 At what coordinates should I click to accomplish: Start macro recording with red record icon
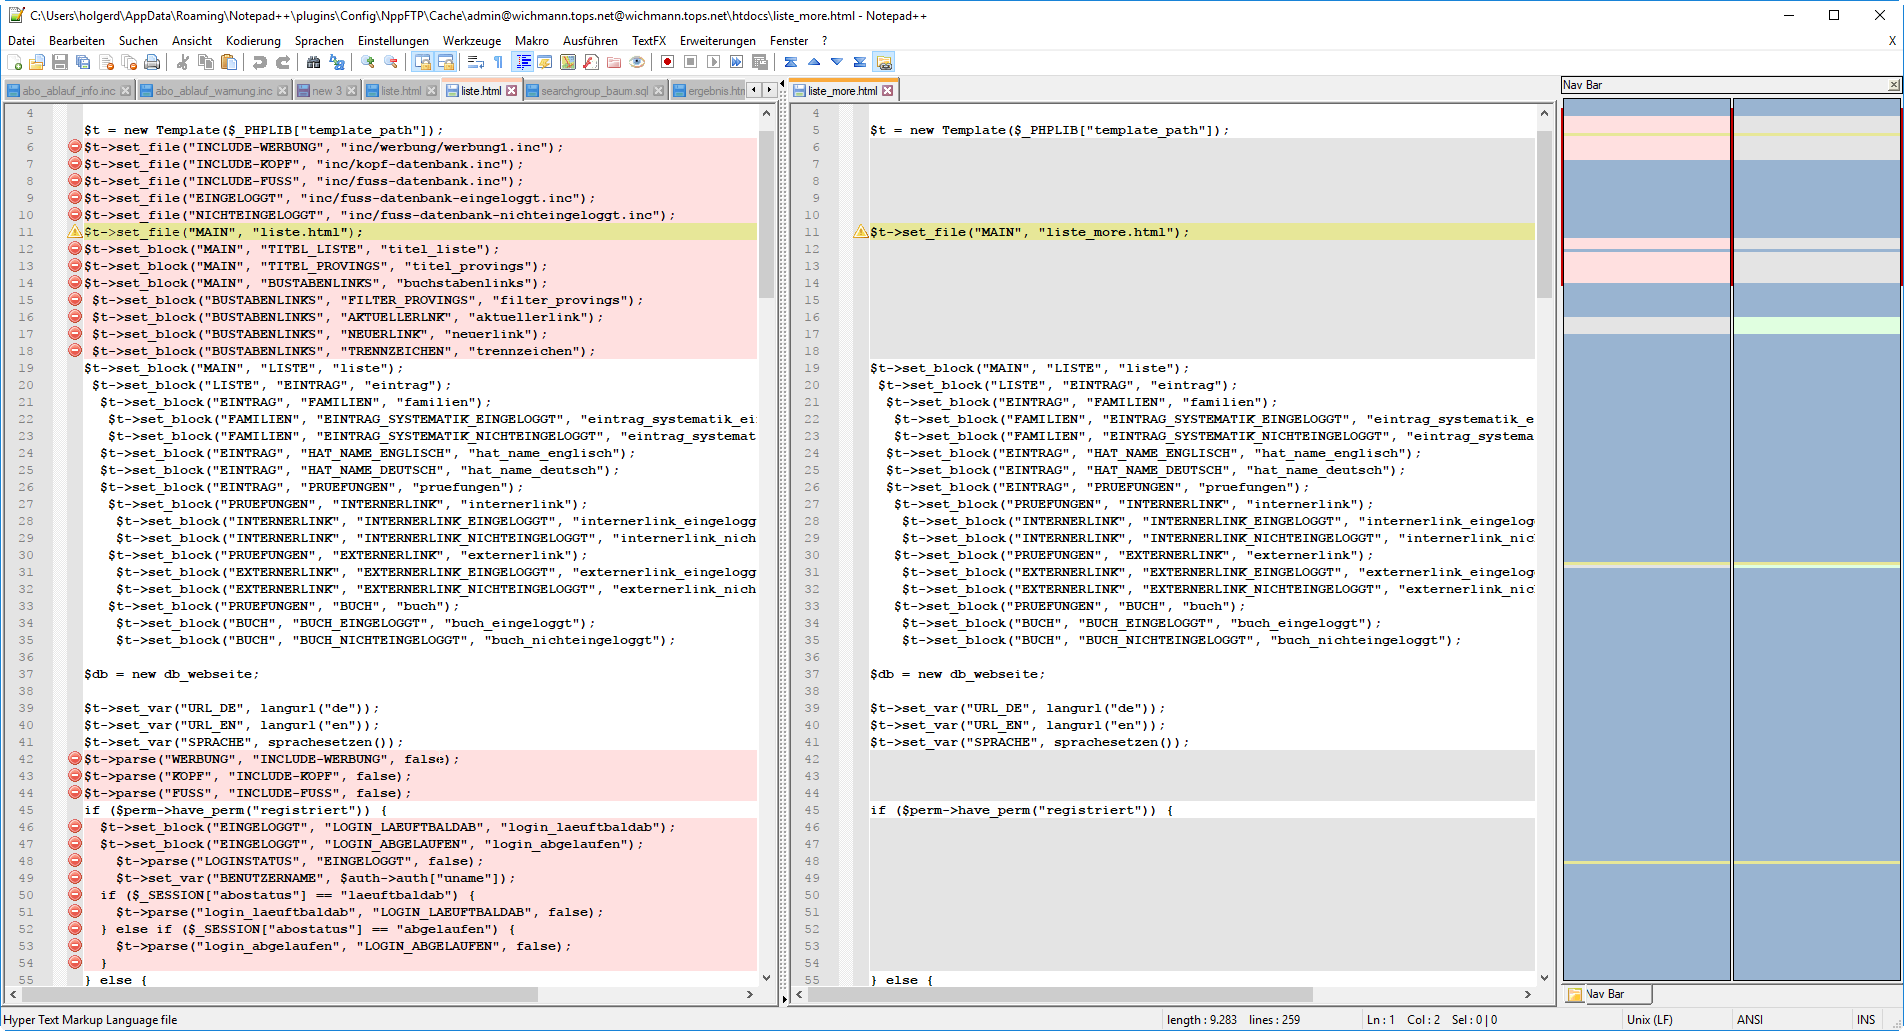pyautogui.click(x=667, y=62)
